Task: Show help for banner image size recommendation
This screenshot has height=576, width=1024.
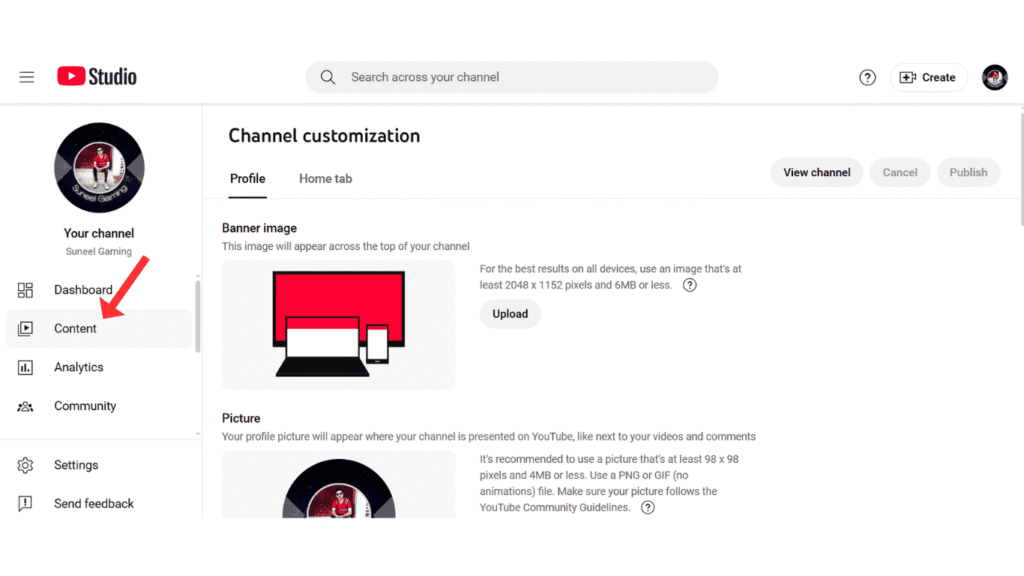Action: pyautogui.click(x=689, y=285)
